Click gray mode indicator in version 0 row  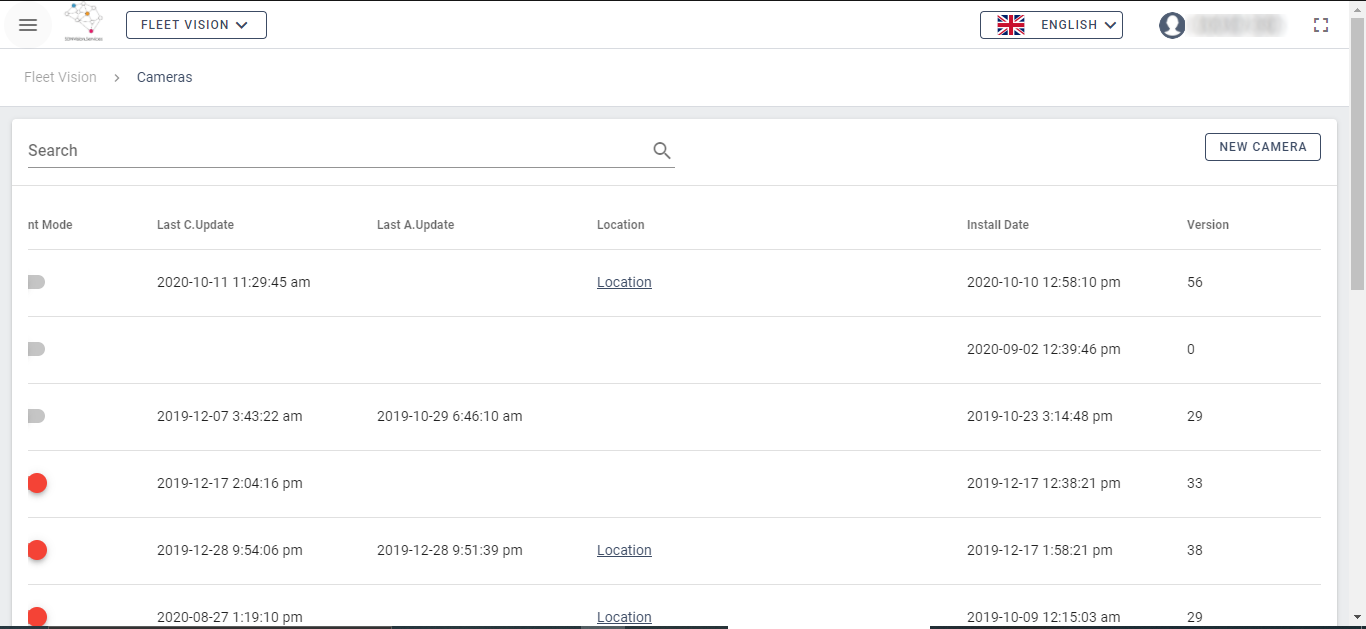click(x=36, y=349)
